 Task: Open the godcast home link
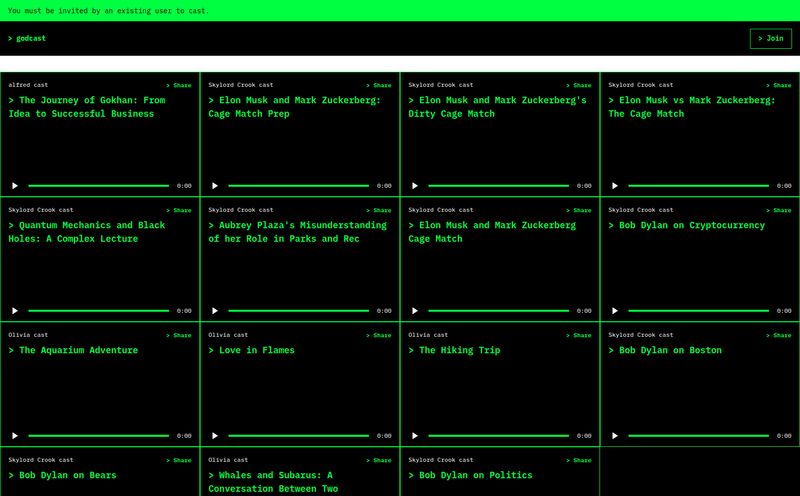click(27, 38)
